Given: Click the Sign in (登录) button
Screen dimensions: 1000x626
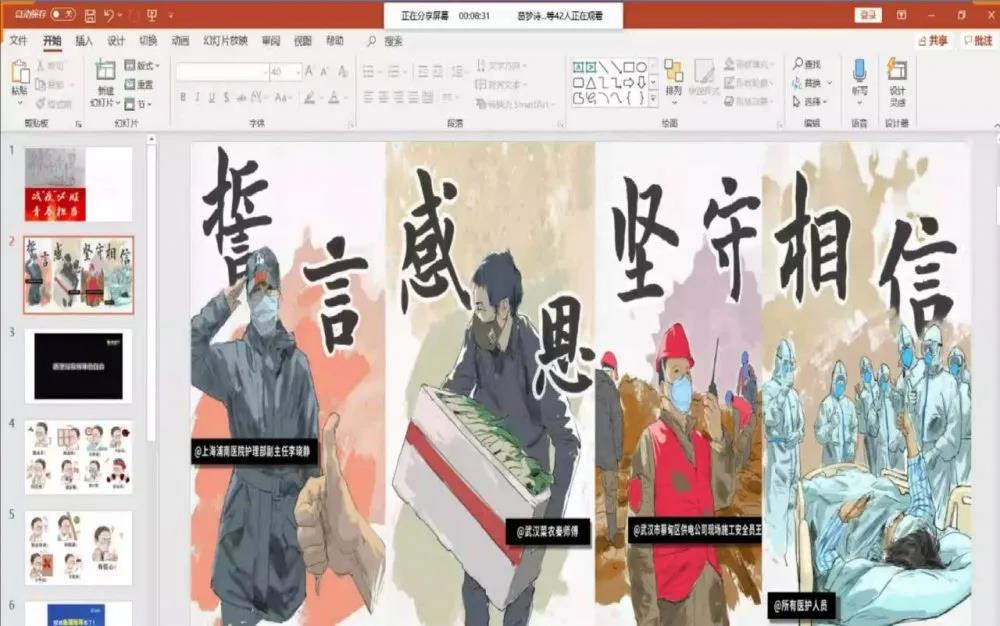Looking at the screenshot, I should click(868, 15).
